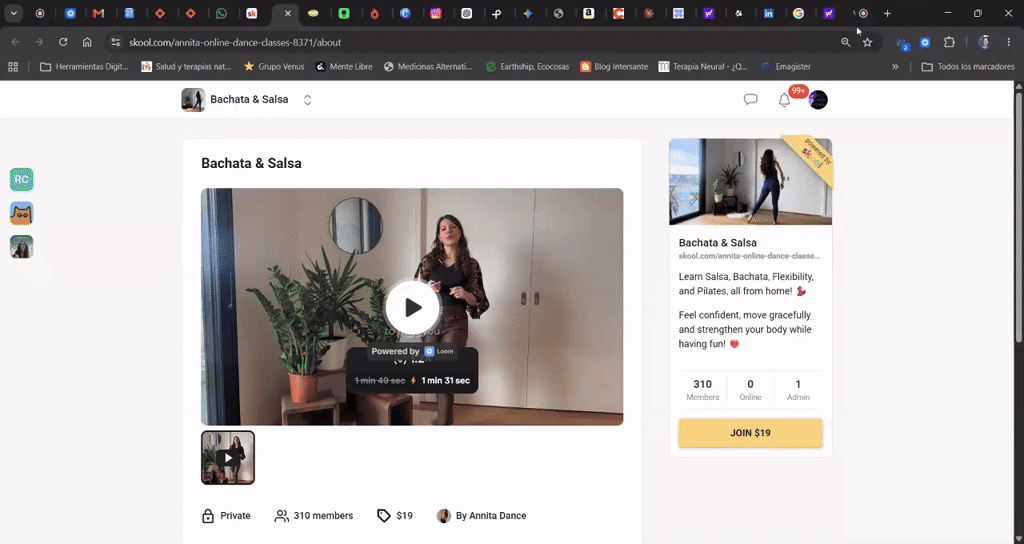Viewport: 1024px width, 544px height.
Task: Play the main Loom intro video
Action: click(x=412, y=307)
